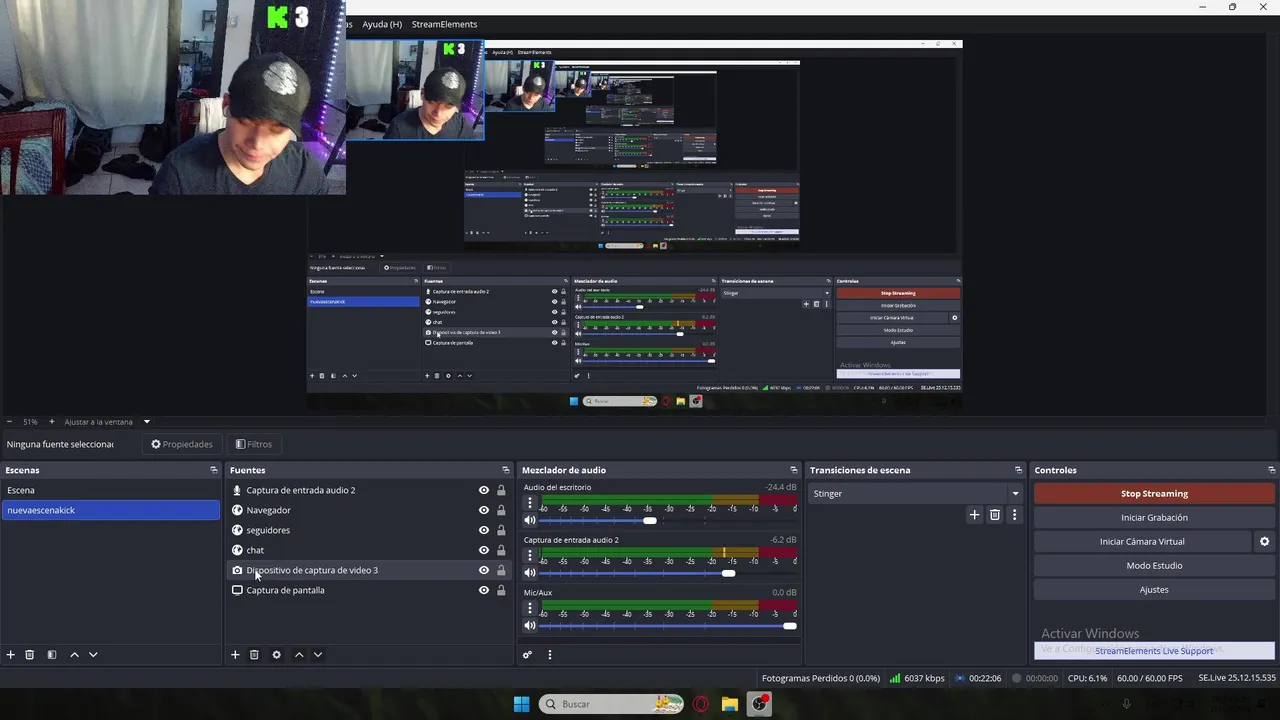Select the Escena scene in the list

coord(110,490)
